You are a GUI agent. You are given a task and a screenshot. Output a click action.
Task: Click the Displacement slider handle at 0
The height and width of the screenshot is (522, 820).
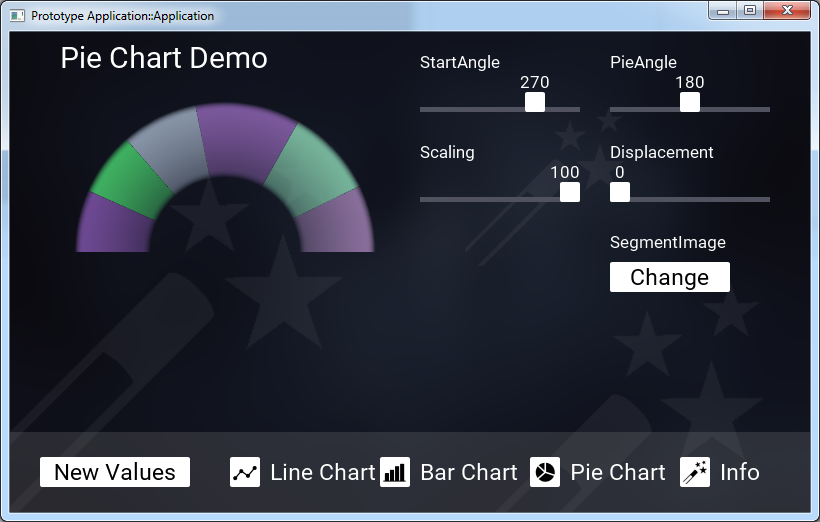tap(620, 192)
